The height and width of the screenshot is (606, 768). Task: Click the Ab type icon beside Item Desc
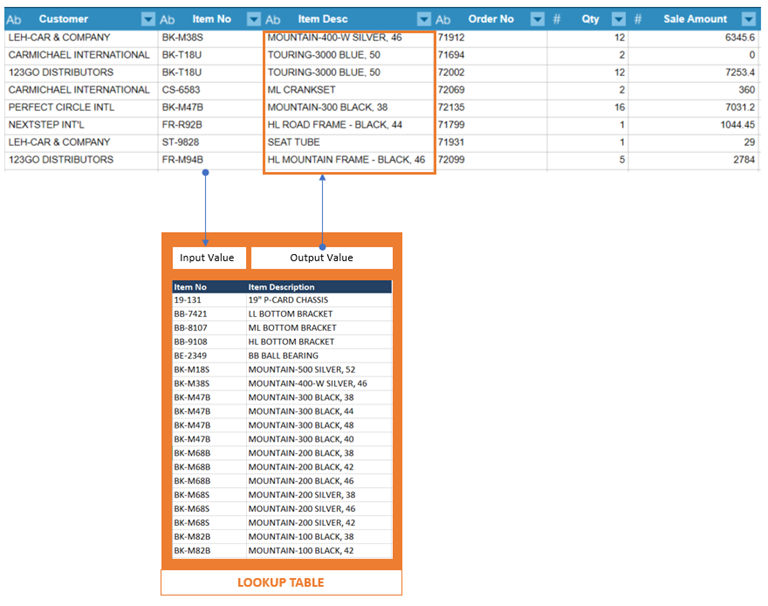[x=273, y=20]
